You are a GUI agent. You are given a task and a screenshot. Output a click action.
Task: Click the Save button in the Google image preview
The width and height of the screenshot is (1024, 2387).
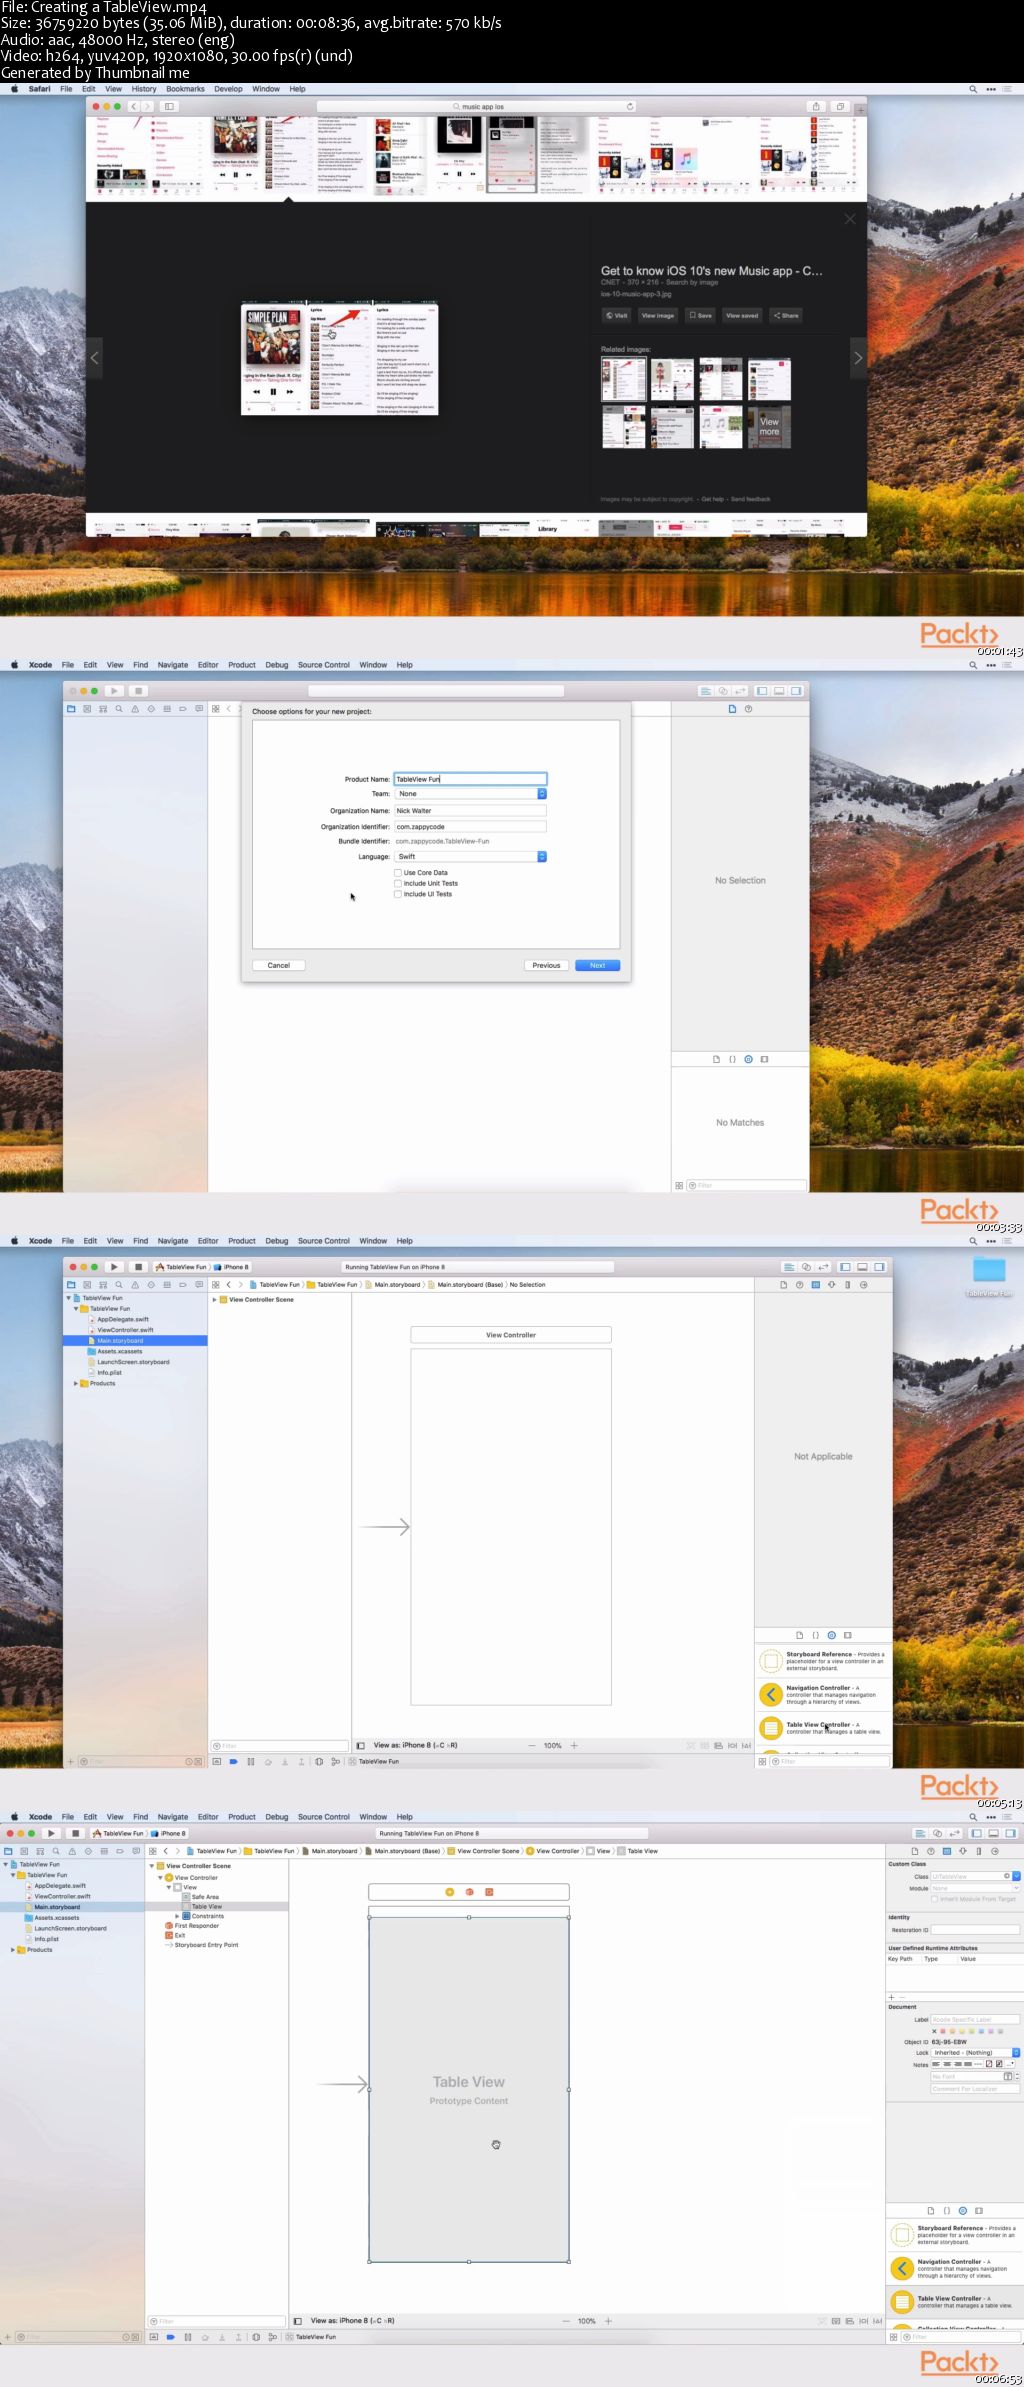click(701, 315)
